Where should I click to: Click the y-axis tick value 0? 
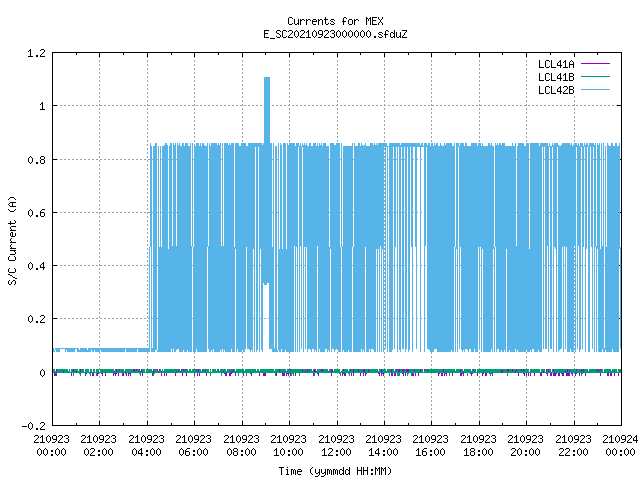42,373
